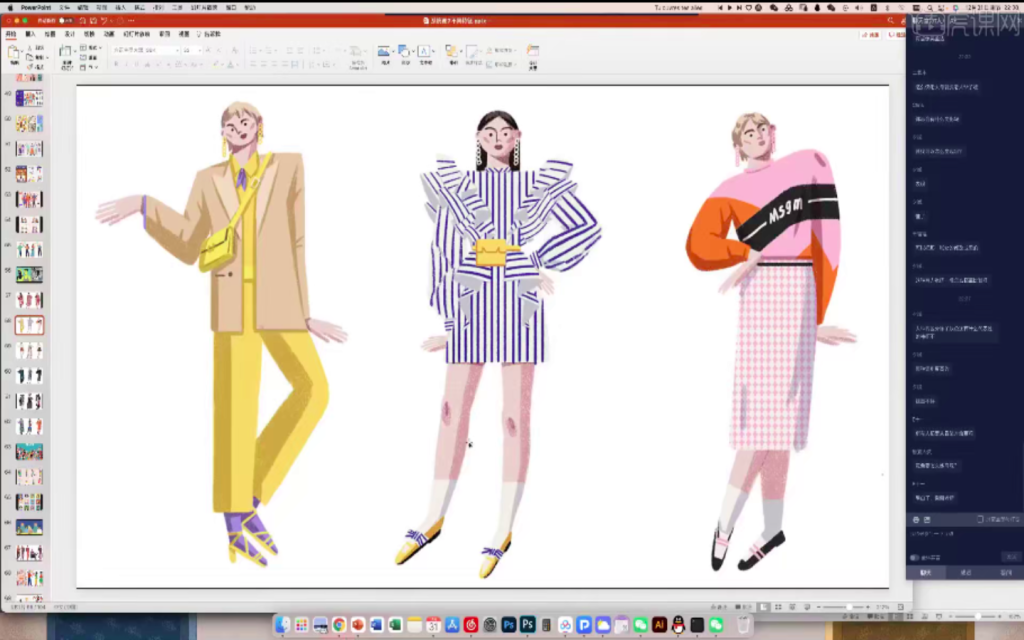
Task: Open the Insert tab in ribbon
Action: [30, 33]
